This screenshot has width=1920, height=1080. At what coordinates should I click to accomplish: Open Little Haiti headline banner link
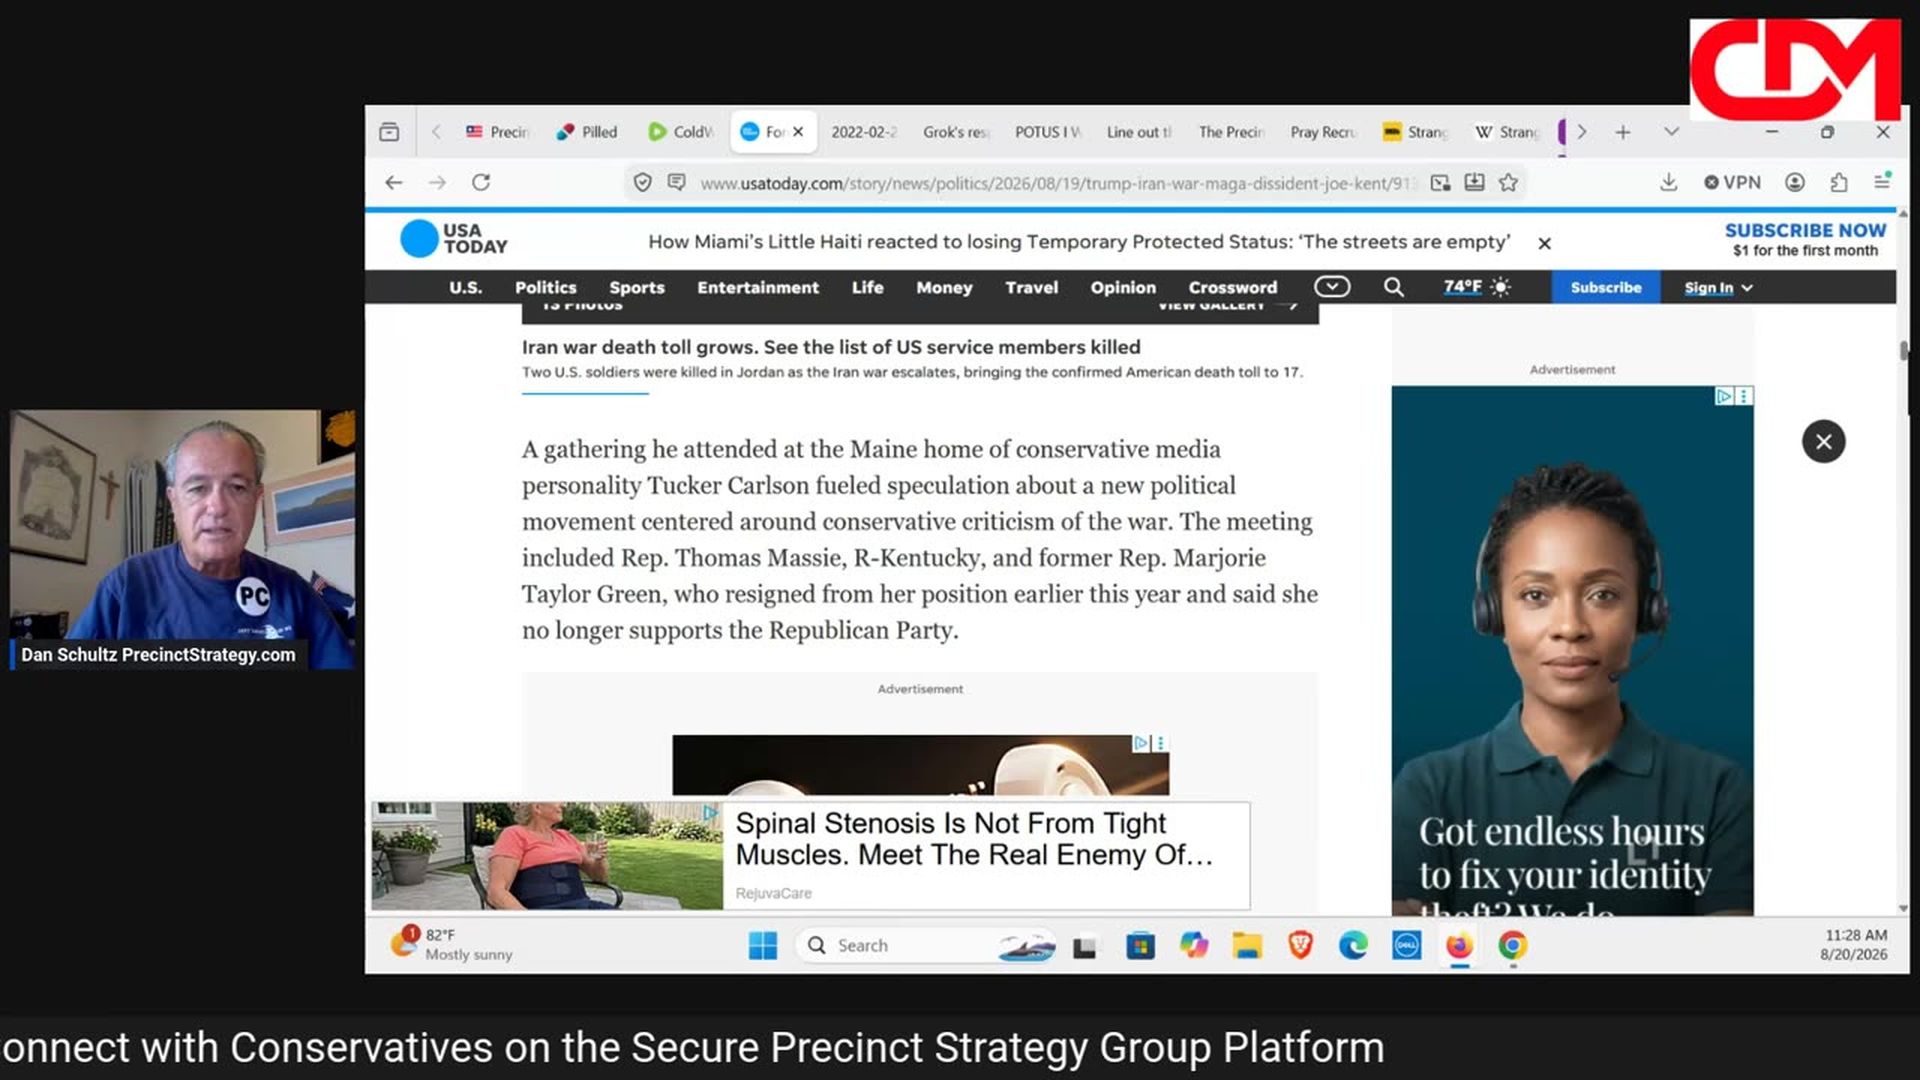pos(1079,242)
